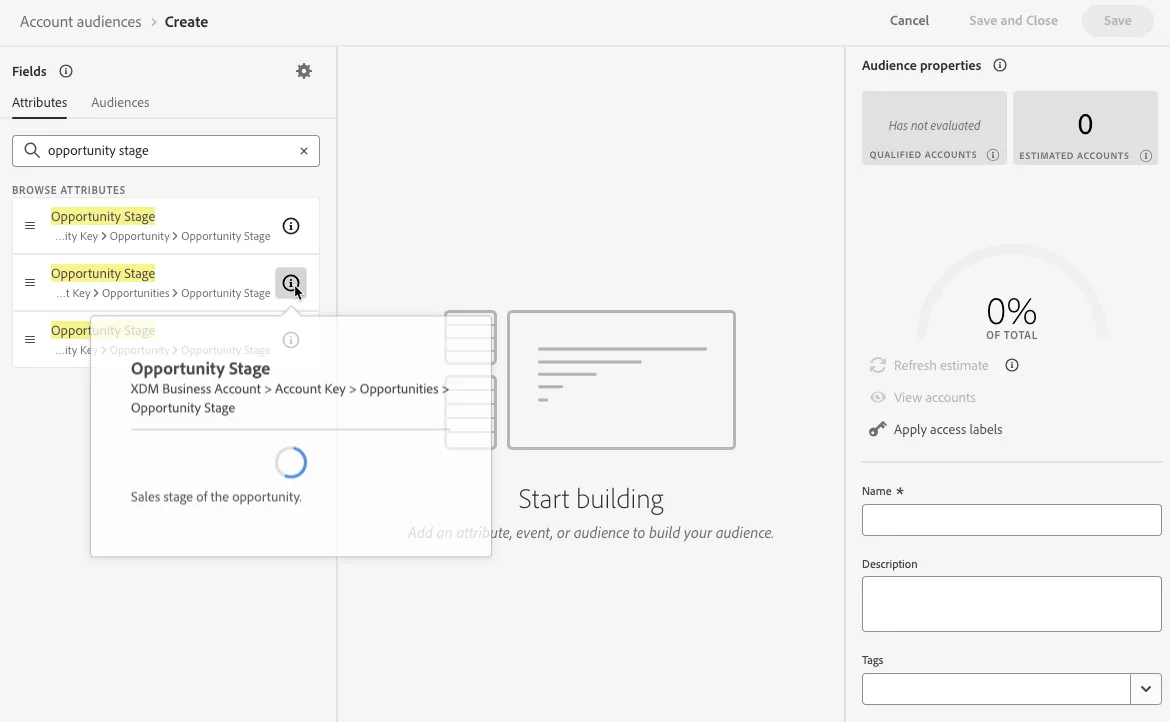Click the 'Sales stage of the opportunity.' text
The image size is (1170, 722).
(216, 497)
